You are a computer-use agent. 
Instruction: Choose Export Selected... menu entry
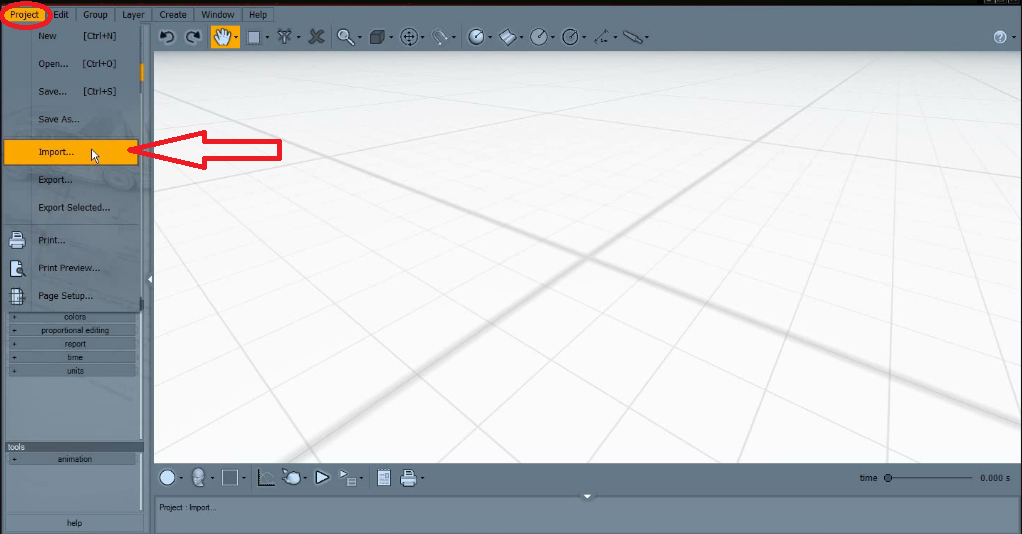[x=71, y=207]
